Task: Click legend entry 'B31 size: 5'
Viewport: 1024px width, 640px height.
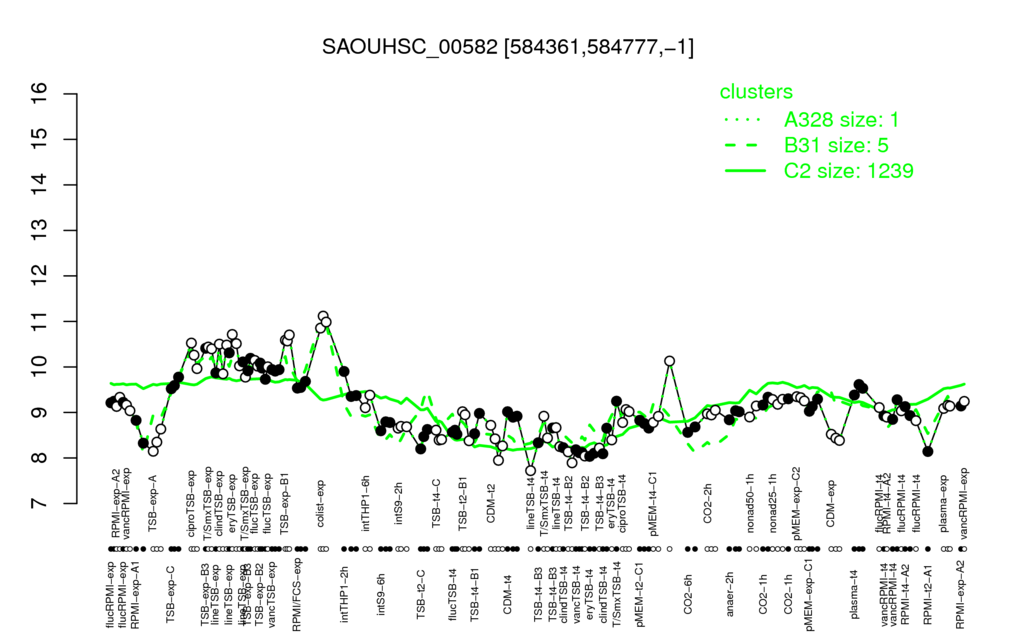Action: [836, 145]
